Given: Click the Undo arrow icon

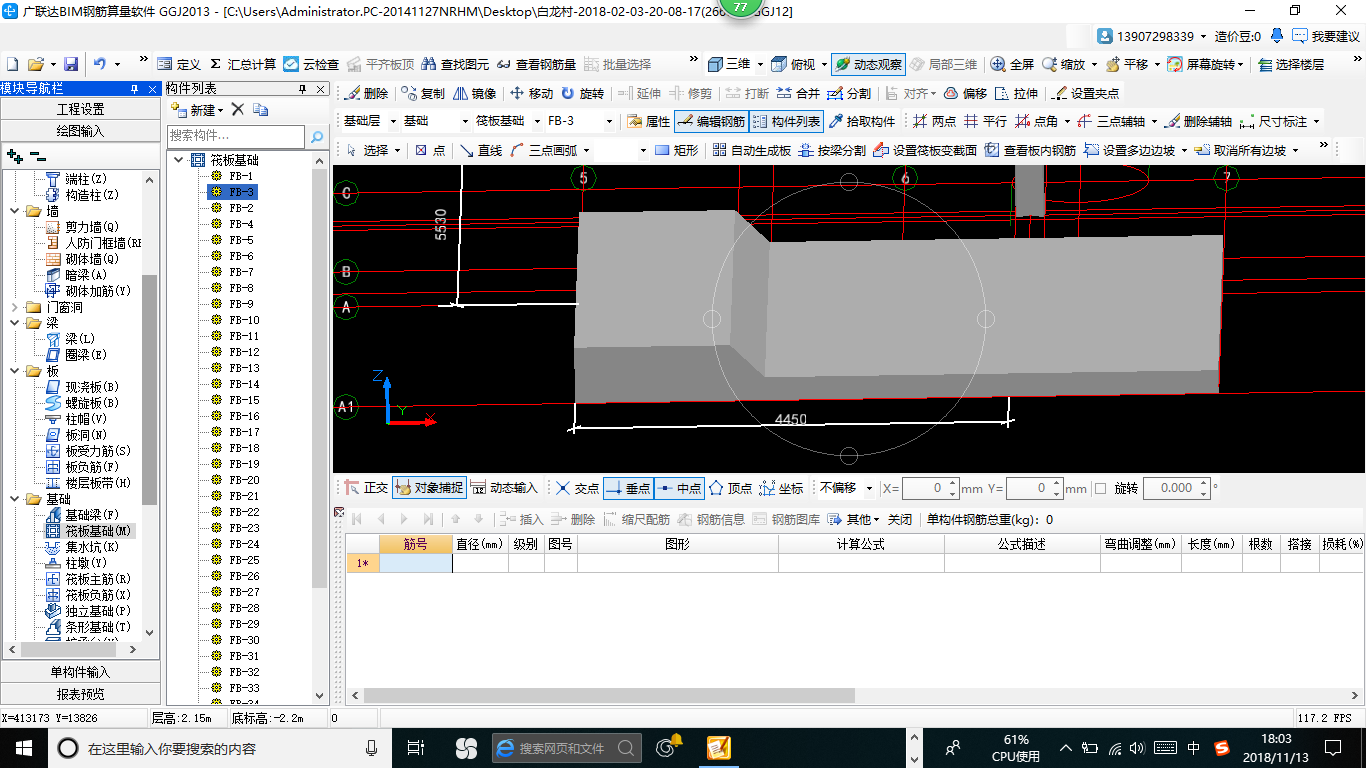Looking at the screenshot, I should tap(100, 64).
